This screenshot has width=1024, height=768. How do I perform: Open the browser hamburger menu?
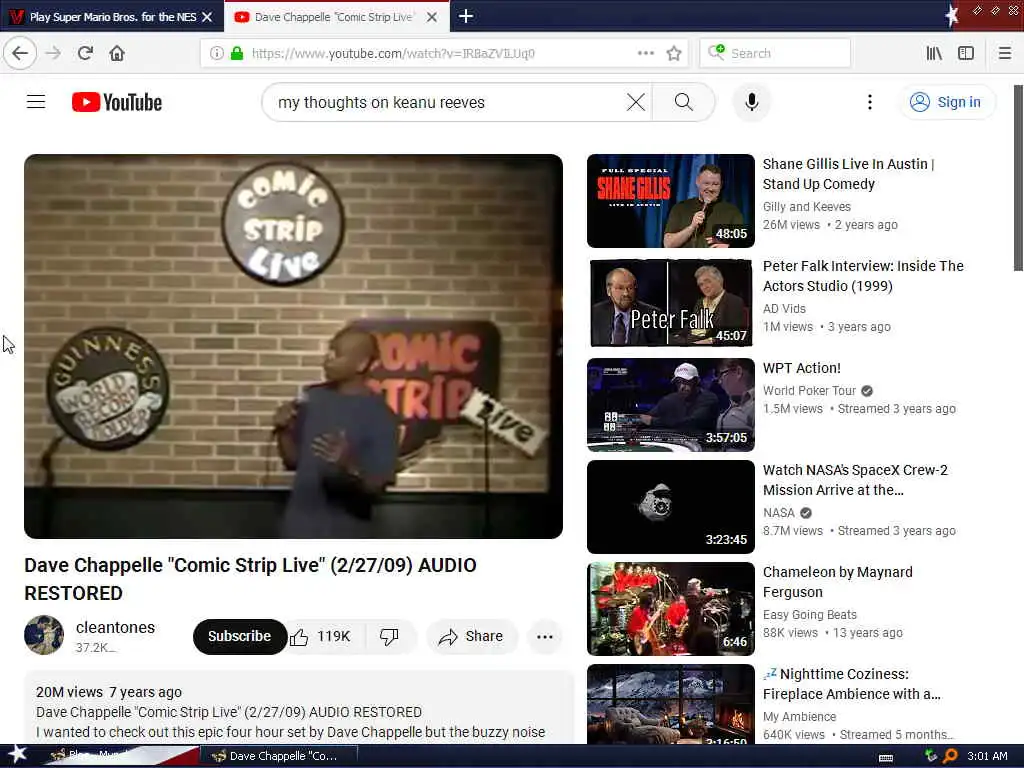(x=1004, y=54)
